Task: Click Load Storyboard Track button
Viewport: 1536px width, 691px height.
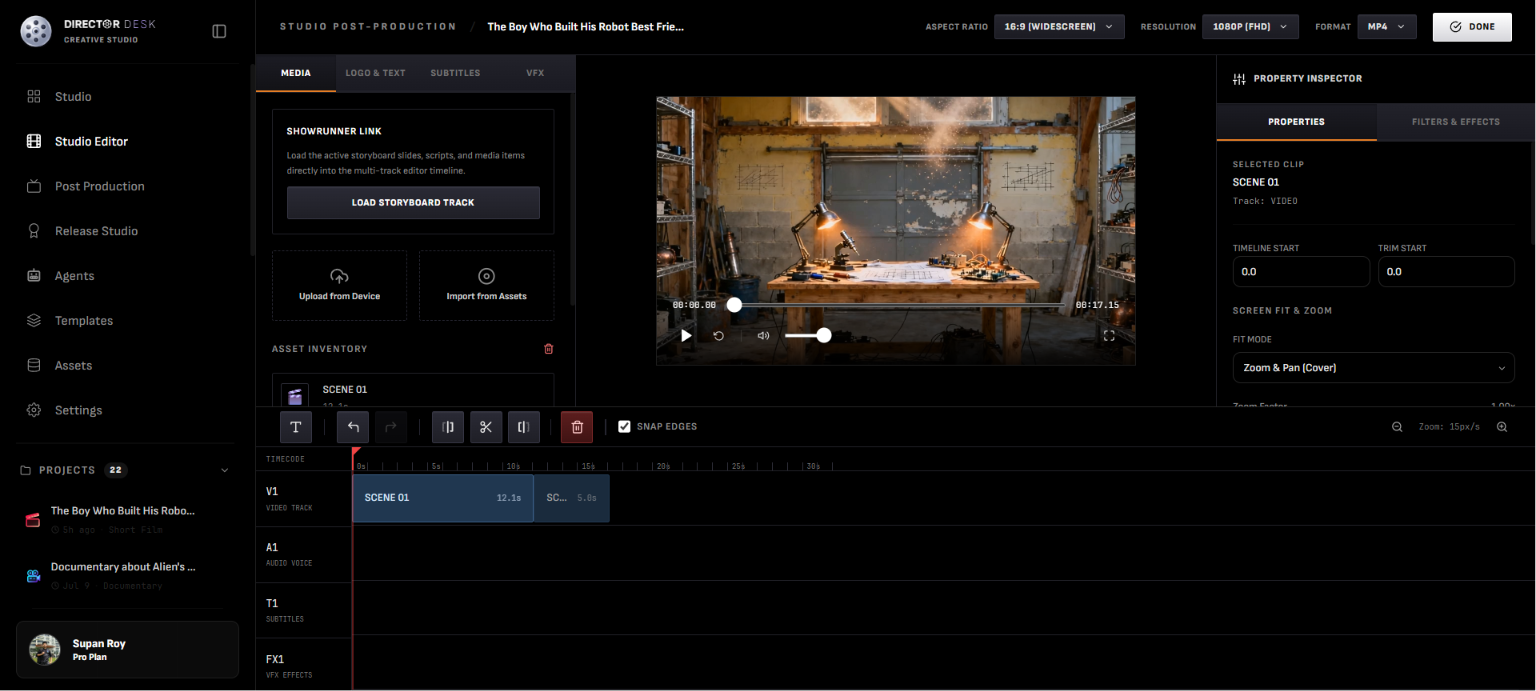Action: coord(413,202)
